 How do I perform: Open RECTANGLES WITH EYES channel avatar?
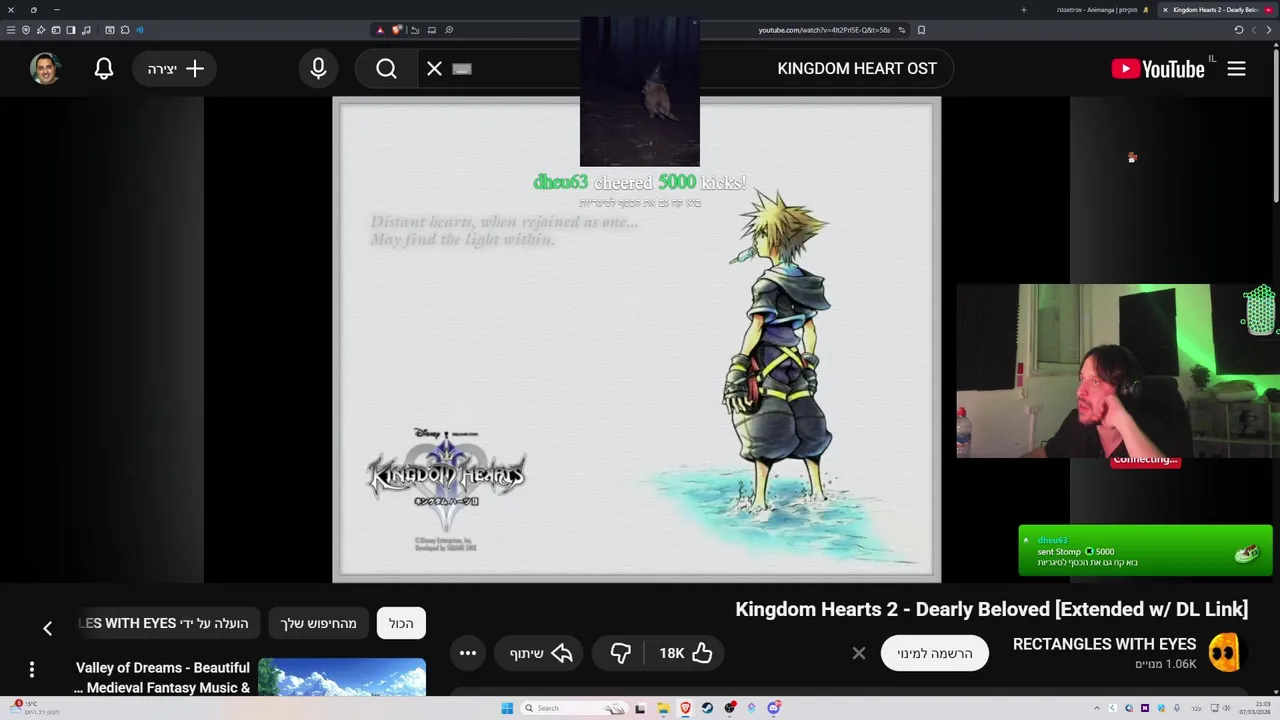(x=1225, y=653)
